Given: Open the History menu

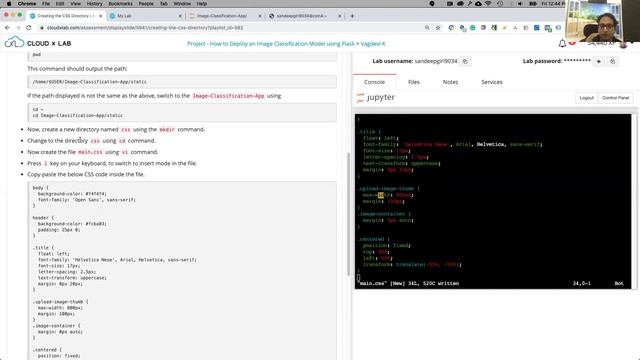Looking at the screenshot, I should coord(94,4).
